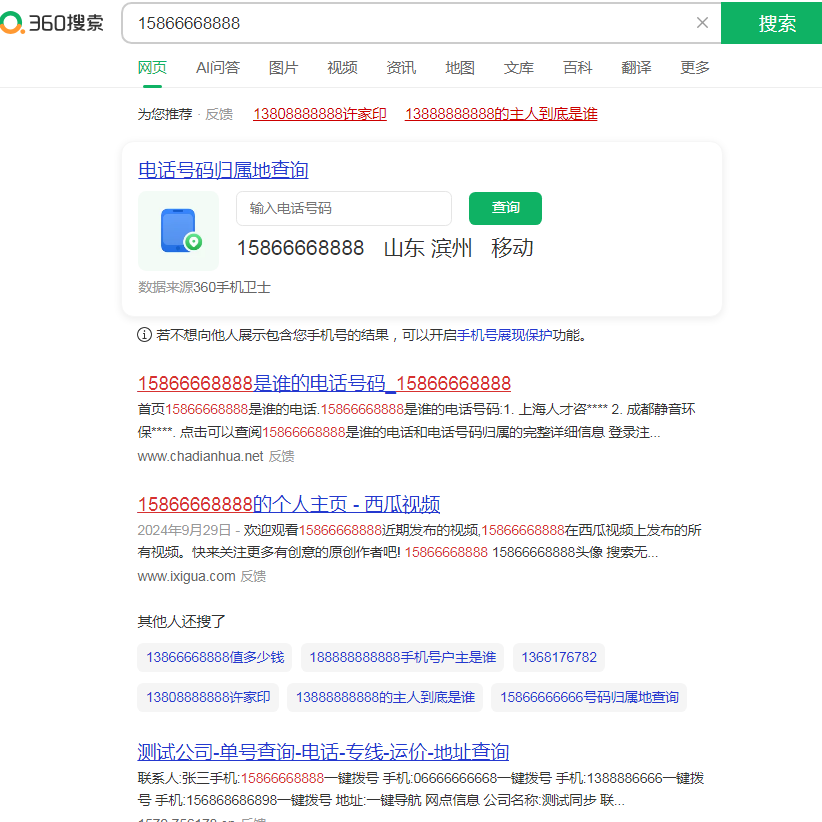Click the phone location lookup icon
This screenshot has width=822, height=822.
178,231
